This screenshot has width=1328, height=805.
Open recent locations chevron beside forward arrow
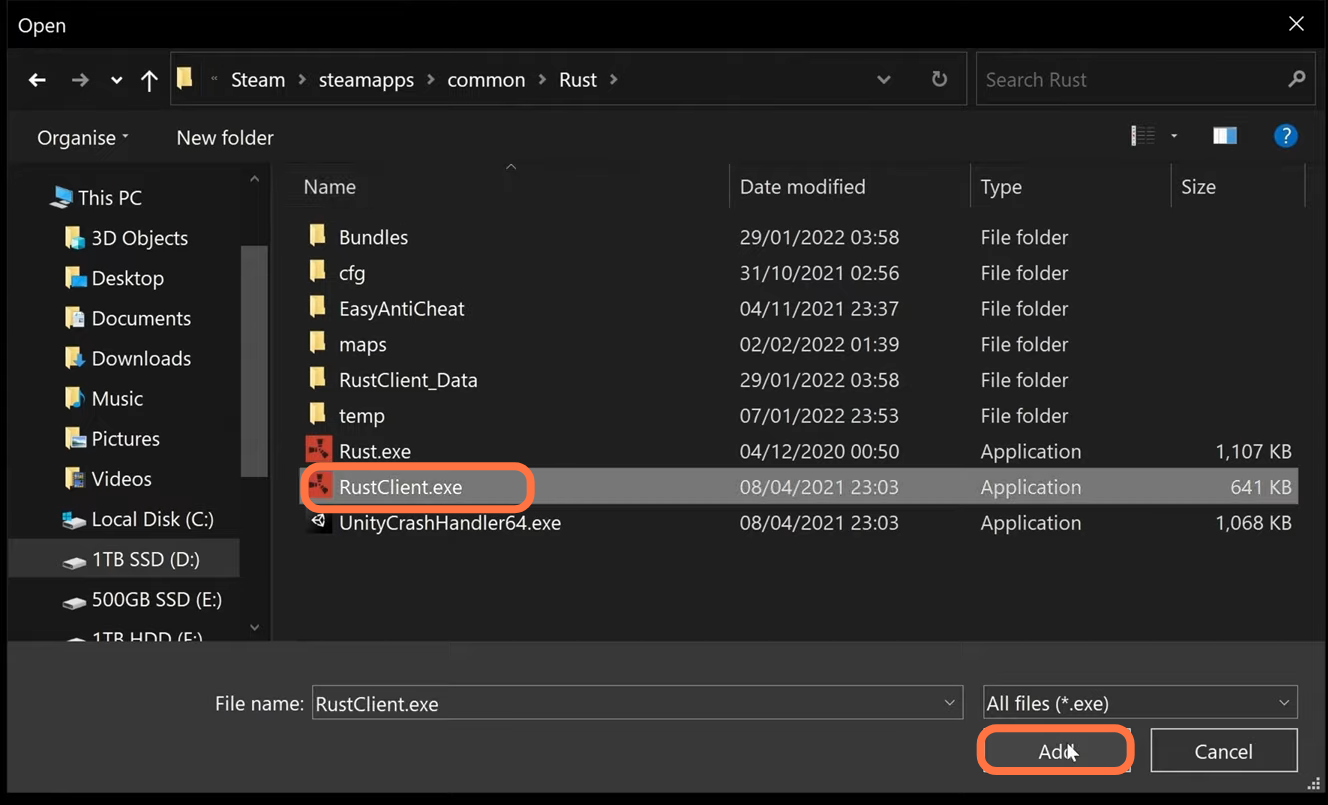tap(116, 80)
